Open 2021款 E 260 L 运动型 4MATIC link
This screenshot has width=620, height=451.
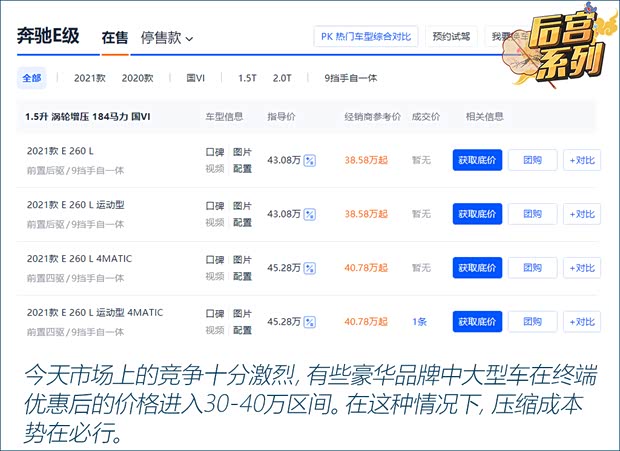pos(95,312)
